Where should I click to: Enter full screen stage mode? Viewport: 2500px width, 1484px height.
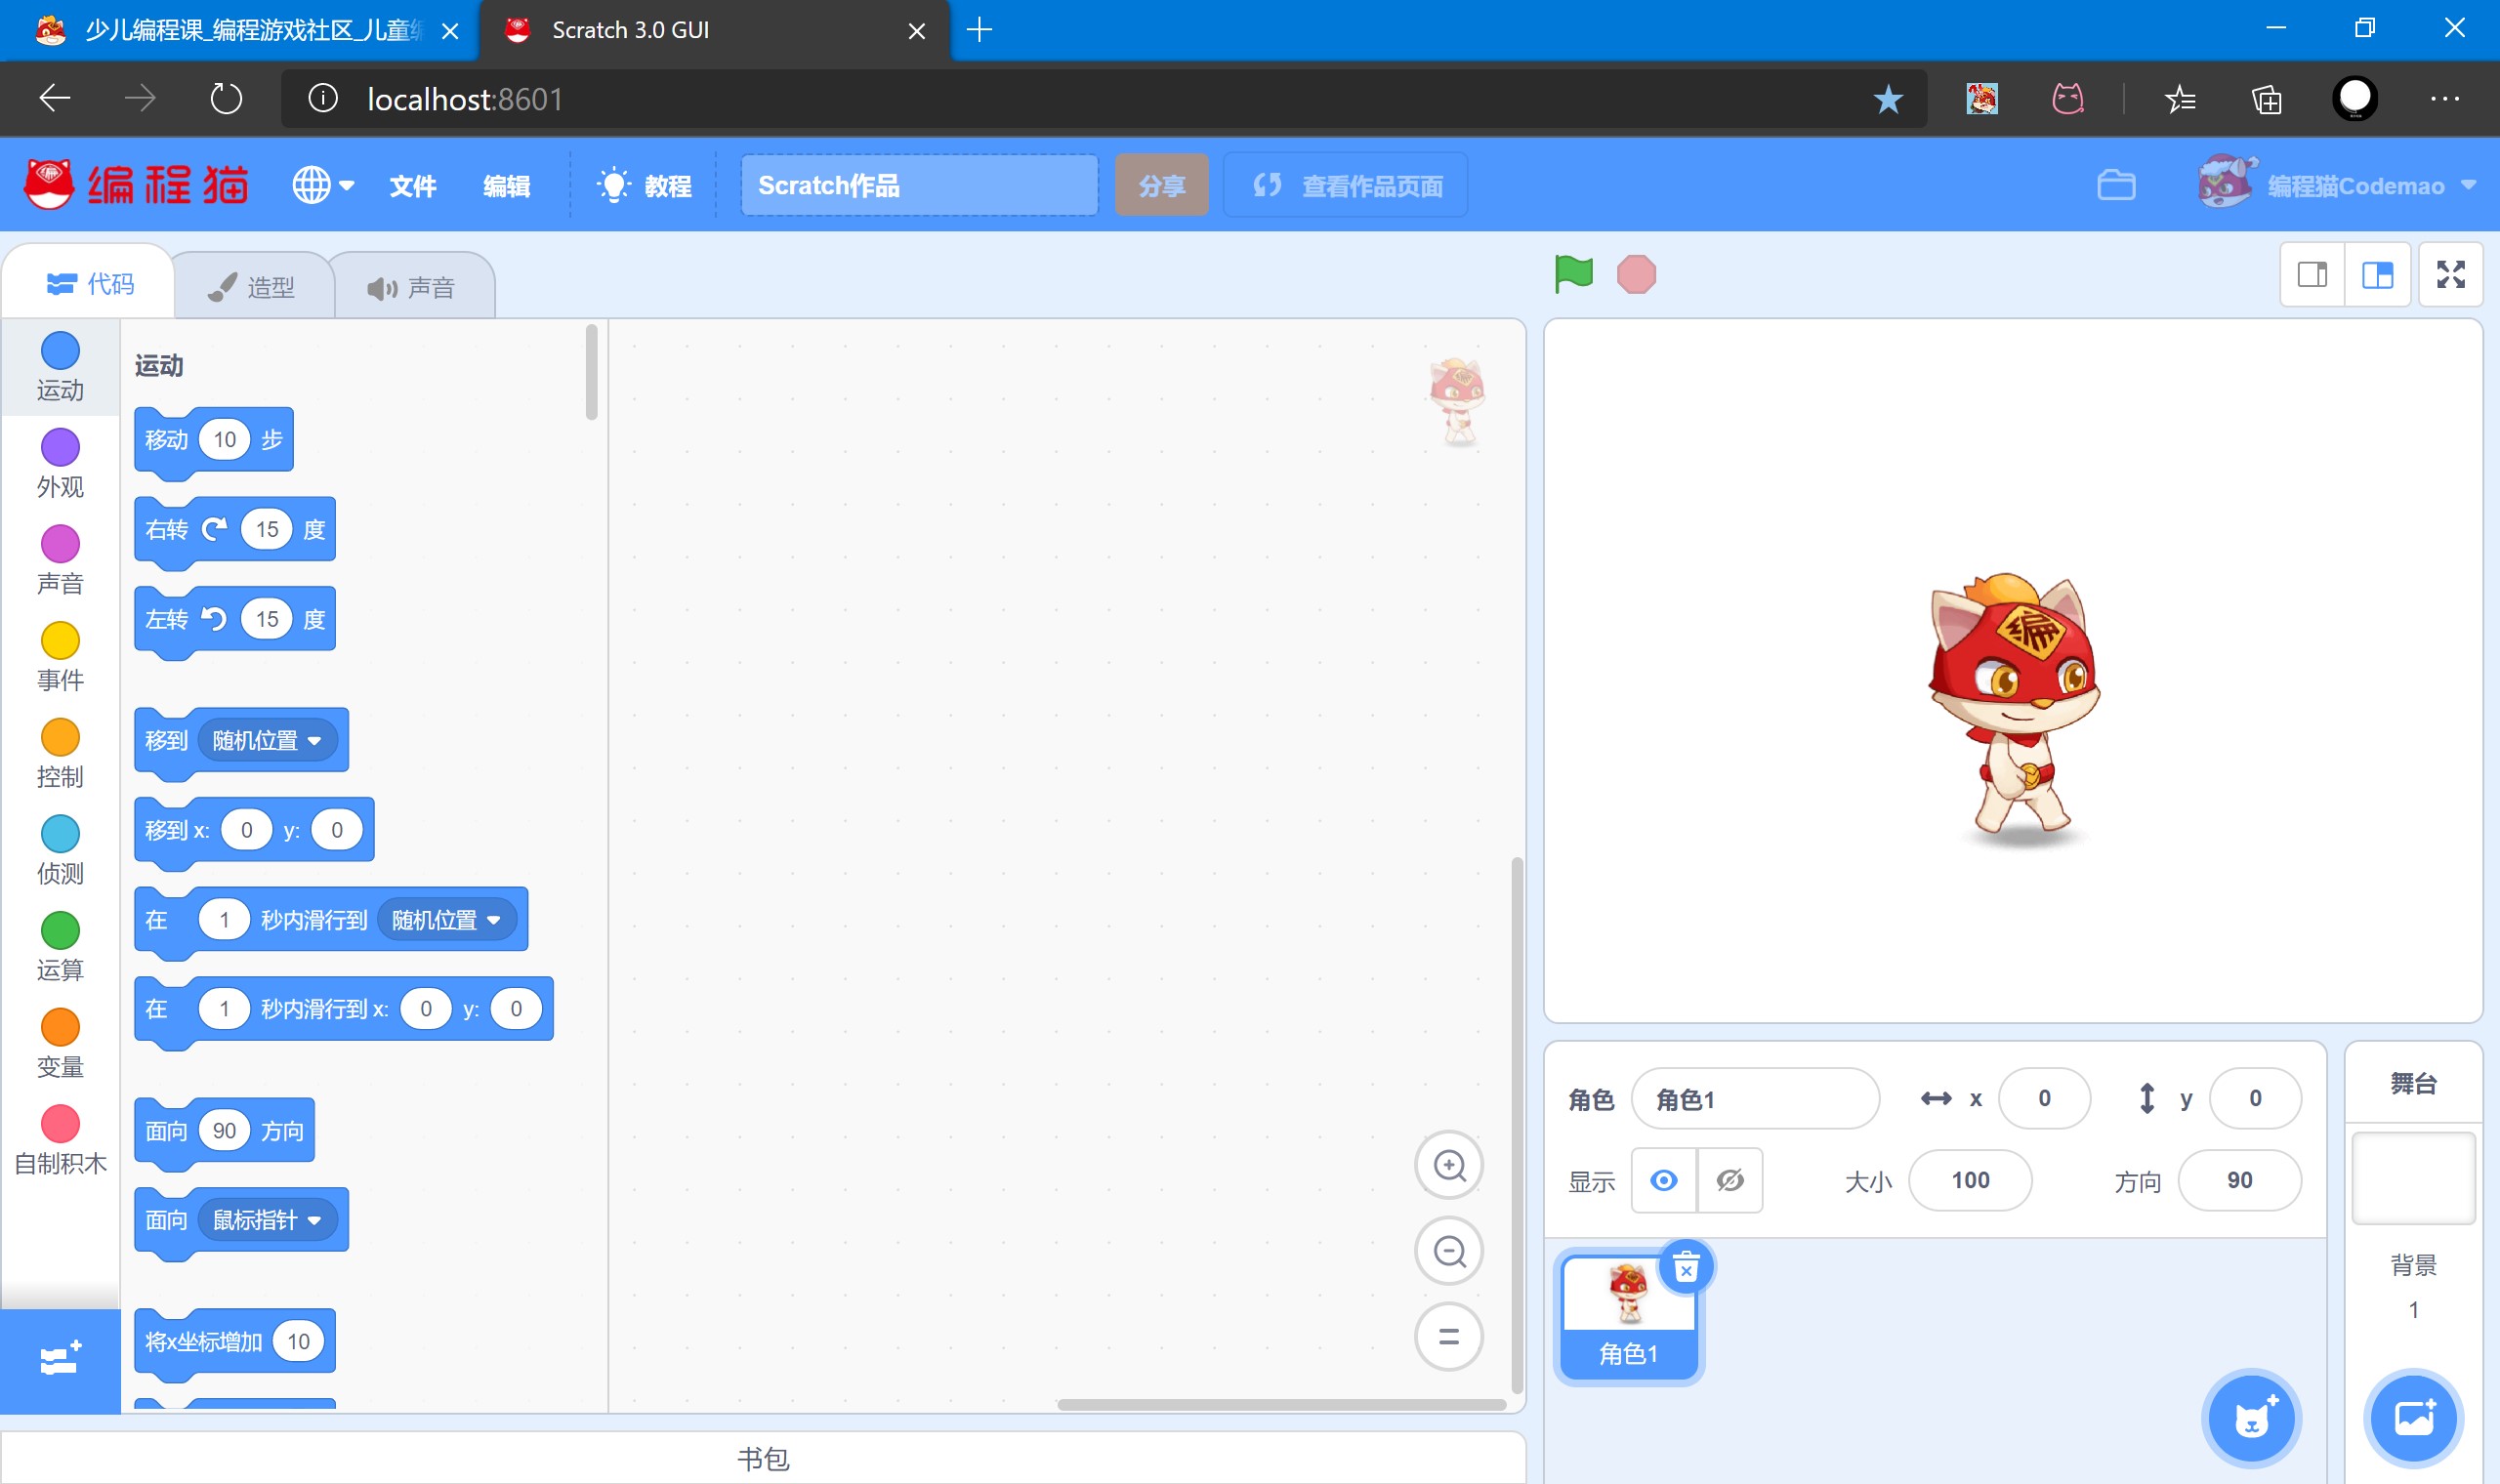(x=2450, y=274)
